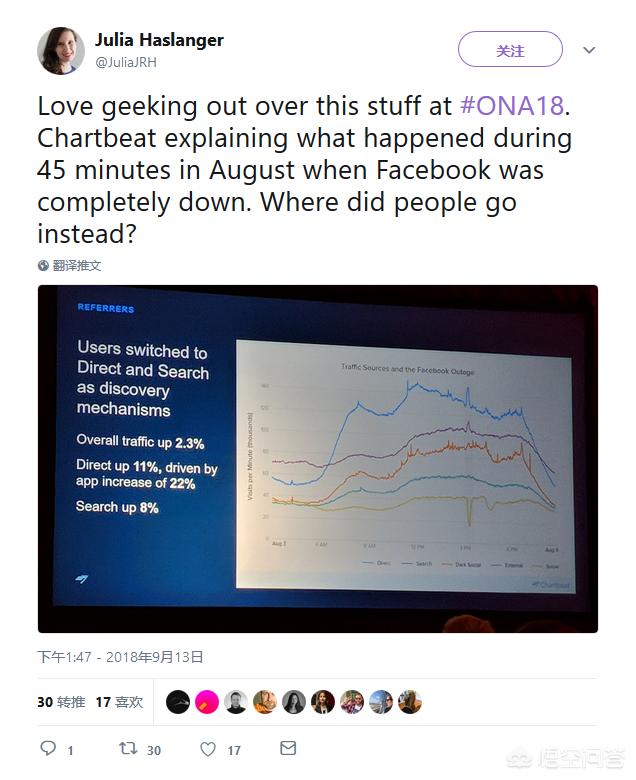The height and width of the screenshot is (780, 636).
Task: Click the reply speech bubble icon
Action: coord(48,748)
